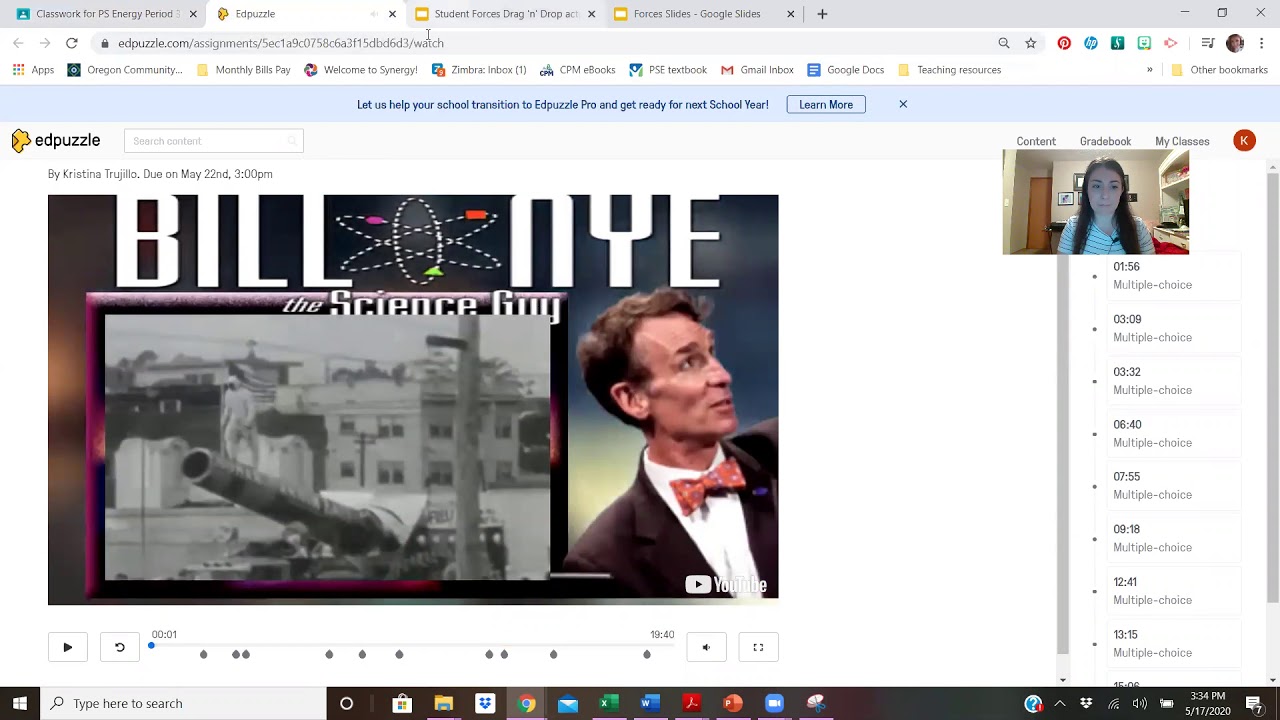Click the Search content field
1280x720 pixels.
[213, 141]
